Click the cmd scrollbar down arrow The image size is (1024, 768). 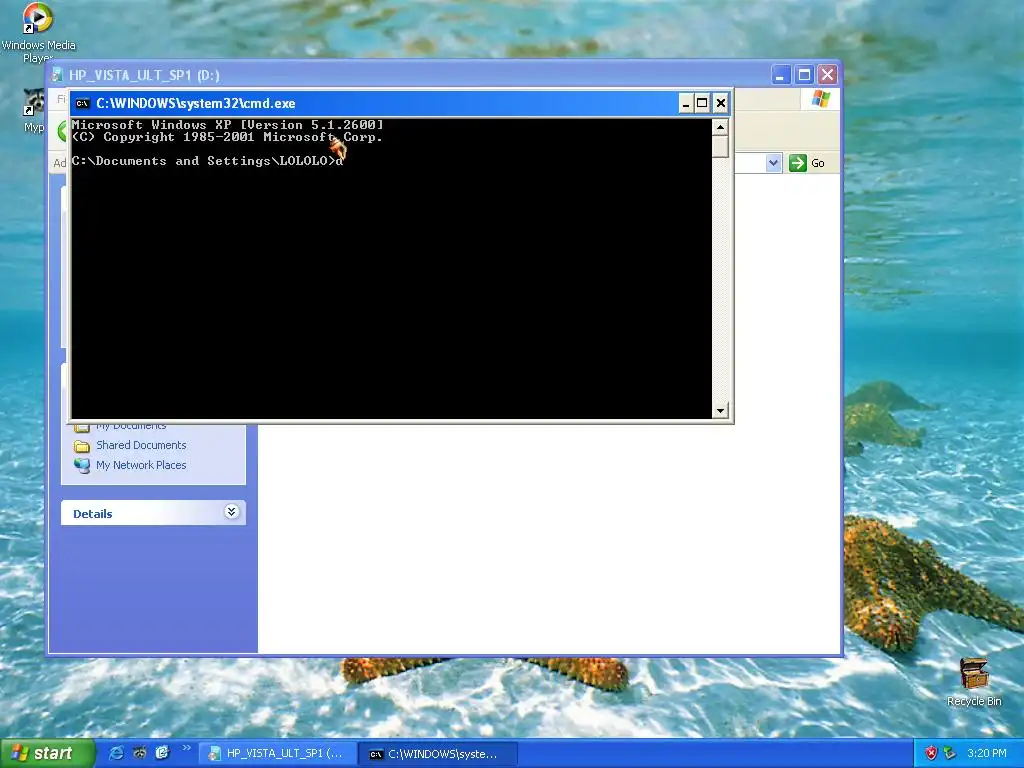[720, 411]
